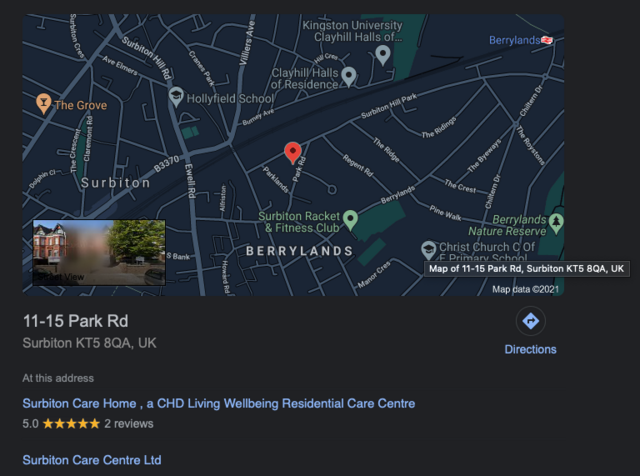640x476 pixels.
Task: Click the Clayhill Halls of Residence pin
Action: (x=348, y=77)
